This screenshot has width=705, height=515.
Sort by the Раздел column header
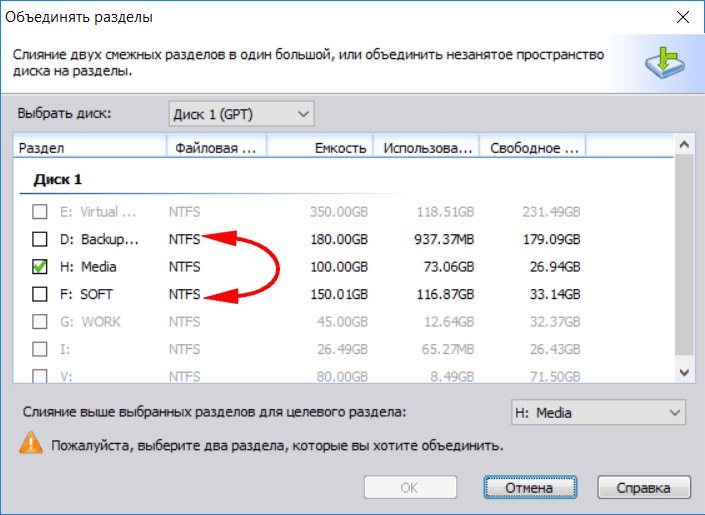point(90,148)
